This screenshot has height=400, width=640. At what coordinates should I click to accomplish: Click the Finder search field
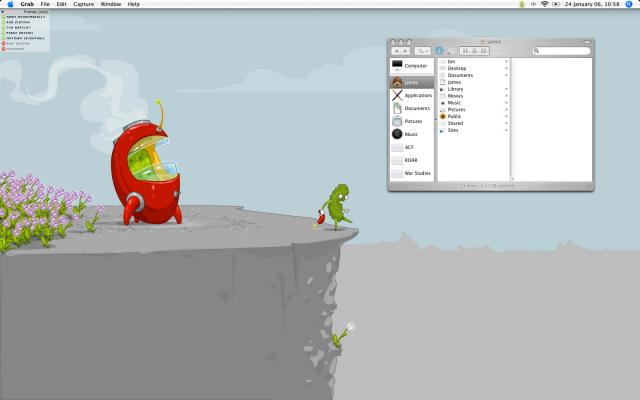561,51
